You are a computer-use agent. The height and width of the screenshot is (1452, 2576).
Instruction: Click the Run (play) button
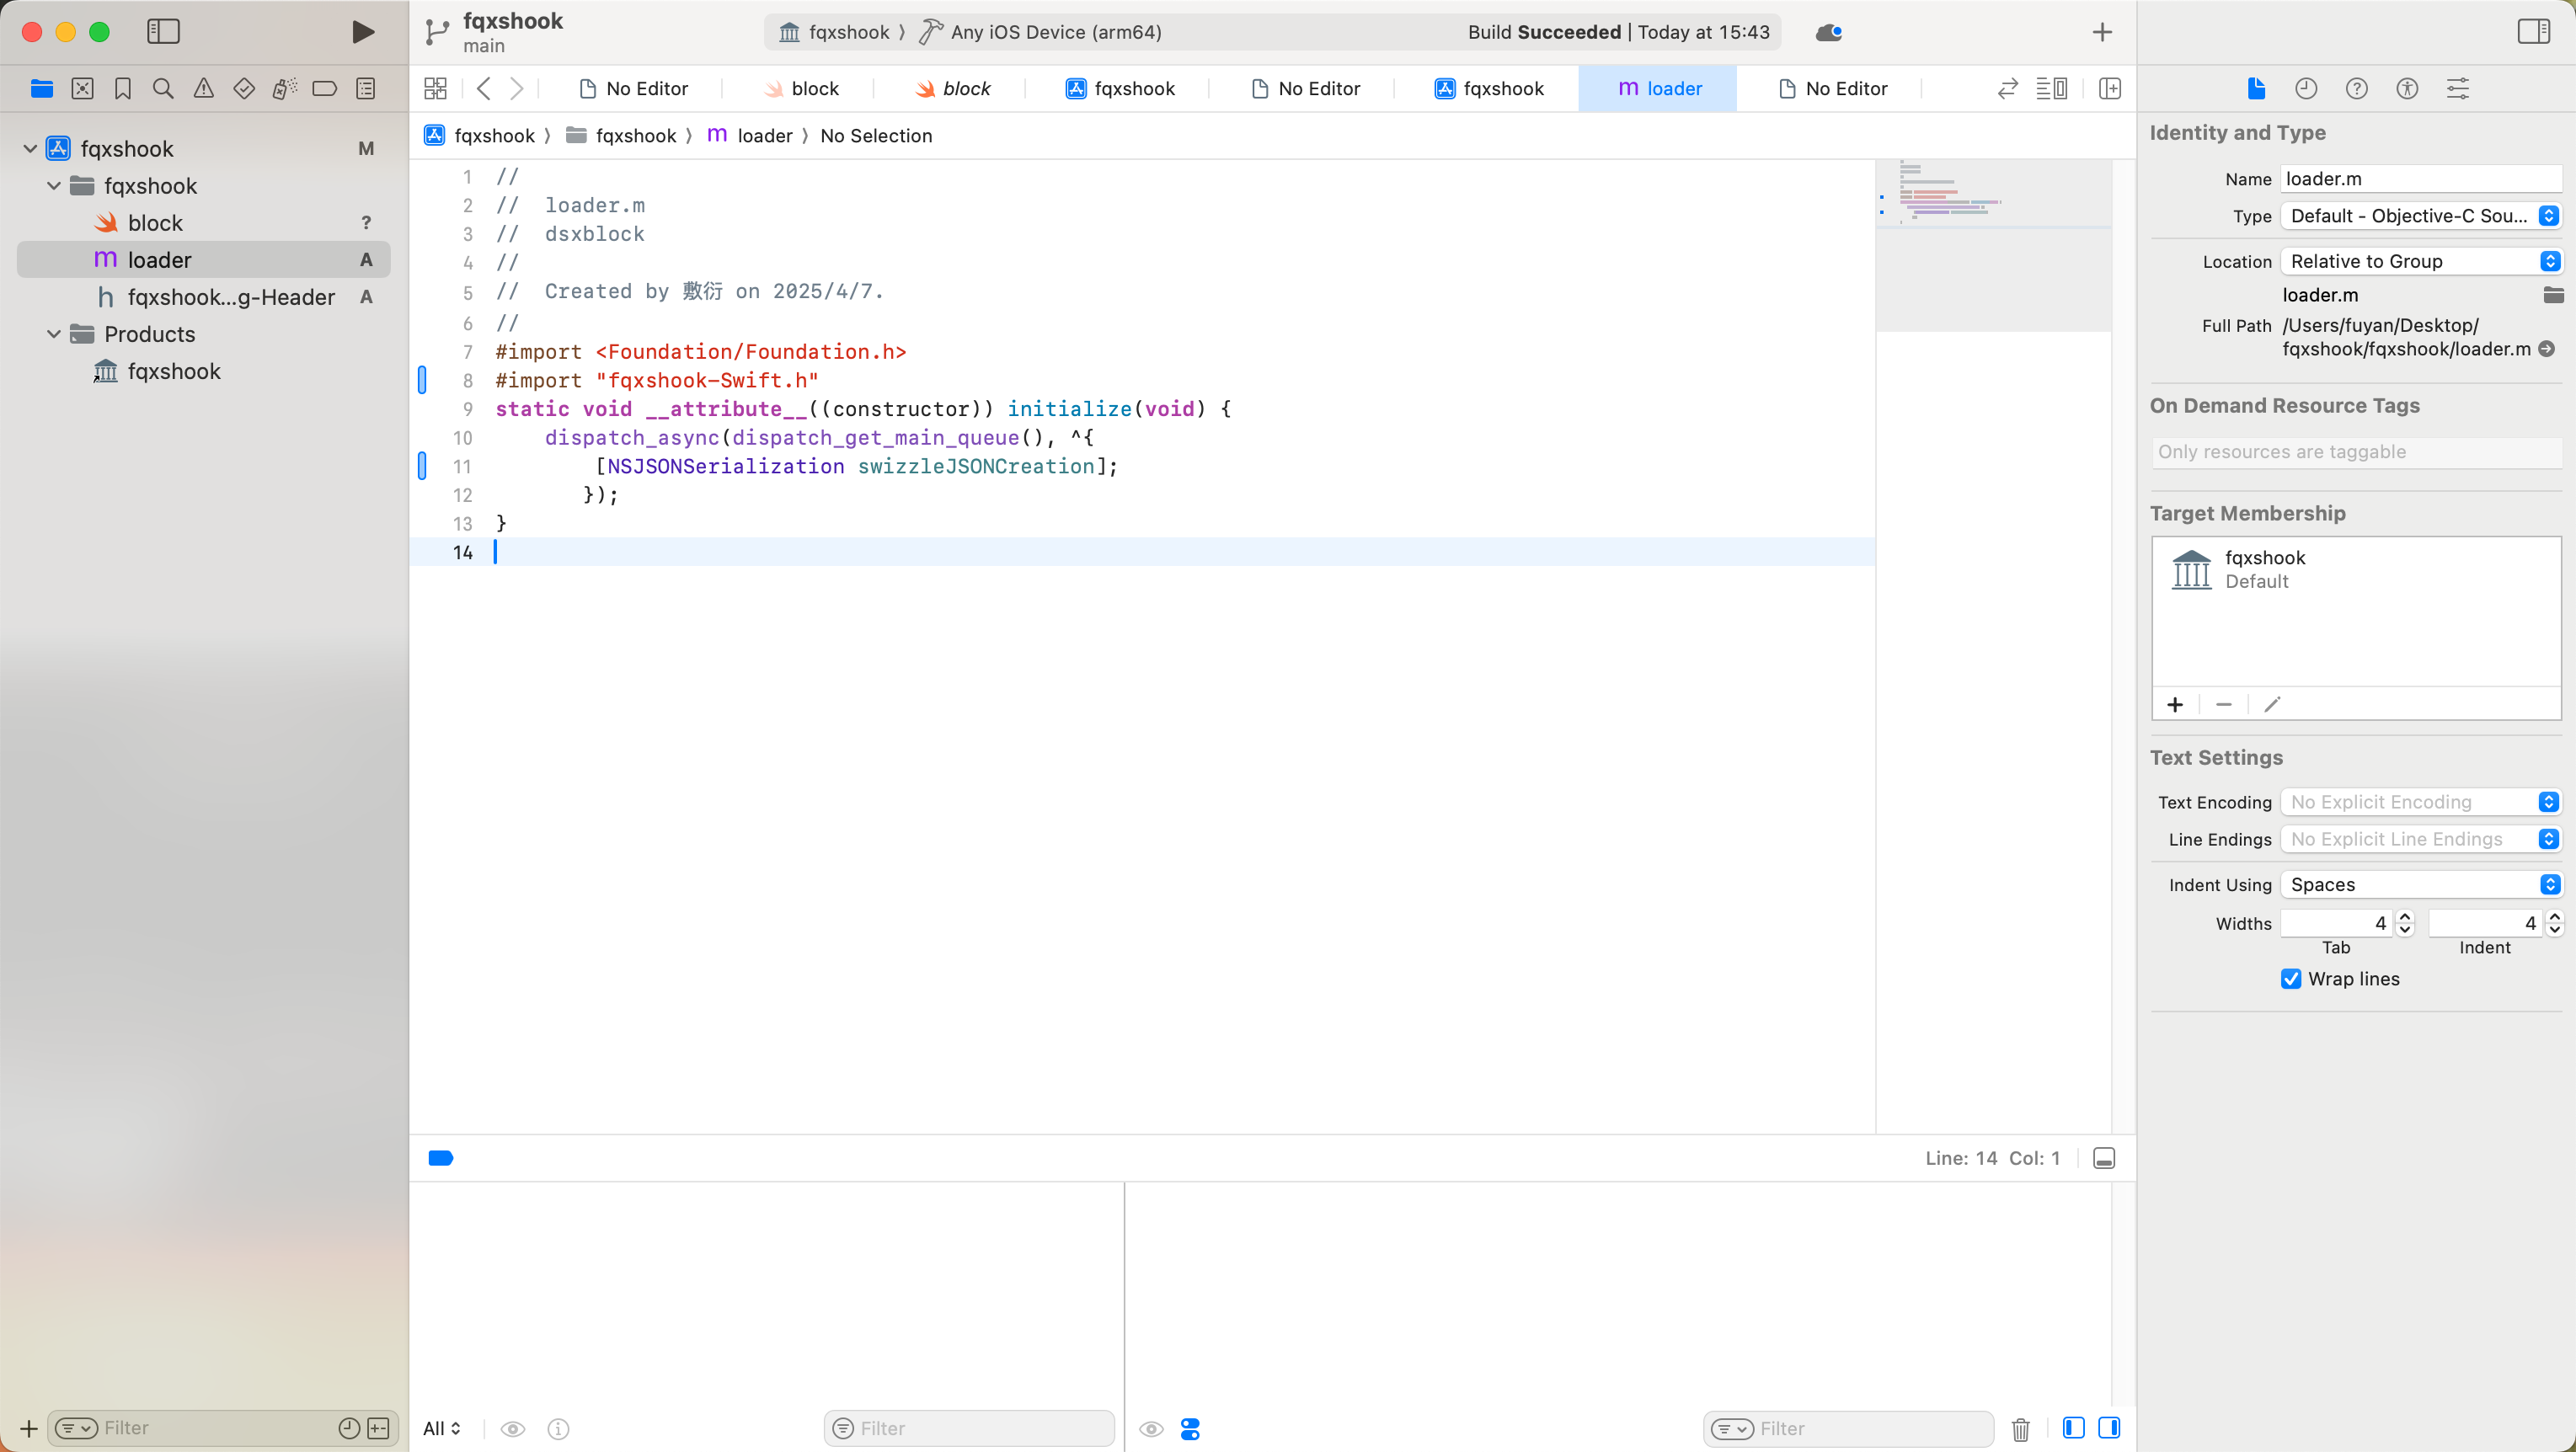363,32
